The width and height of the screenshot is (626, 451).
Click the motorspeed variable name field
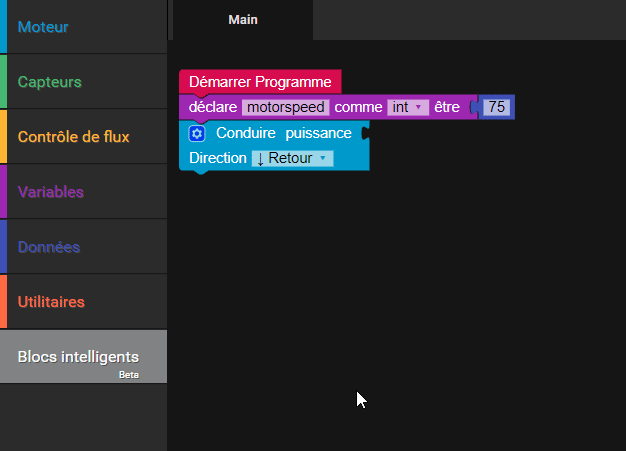click(285, 107)
